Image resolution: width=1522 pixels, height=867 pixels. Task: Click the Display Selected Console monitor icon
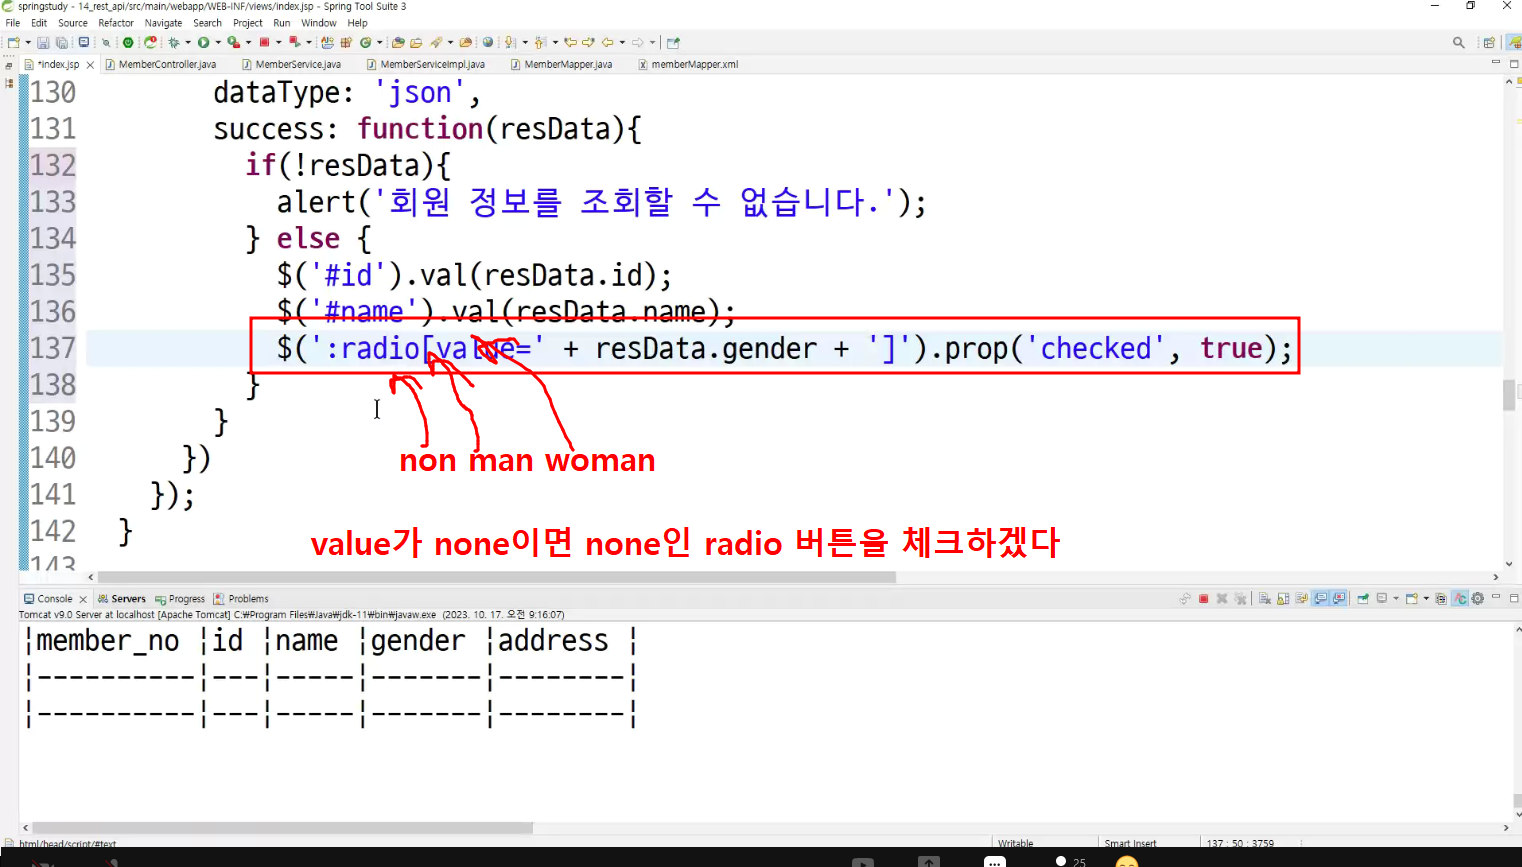1381,598
